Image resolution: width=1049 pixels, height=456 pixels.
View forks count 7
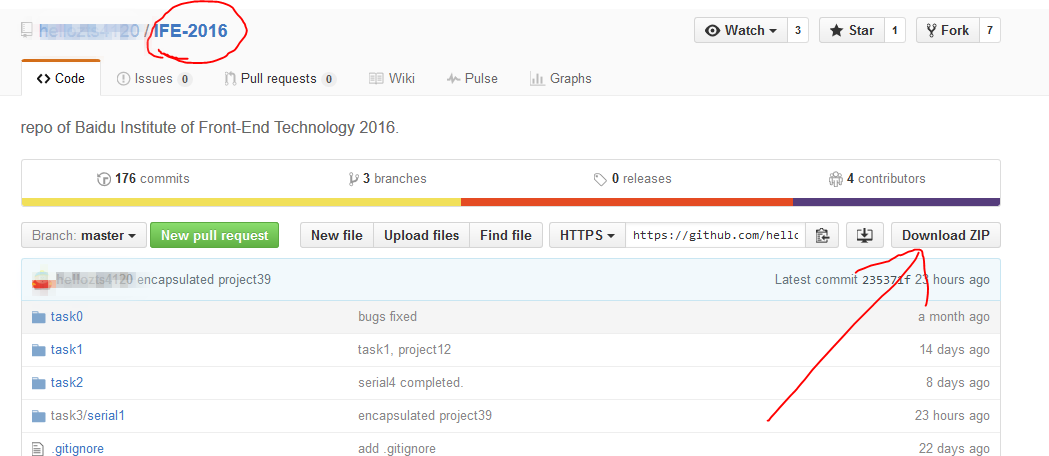coord(989,30)
